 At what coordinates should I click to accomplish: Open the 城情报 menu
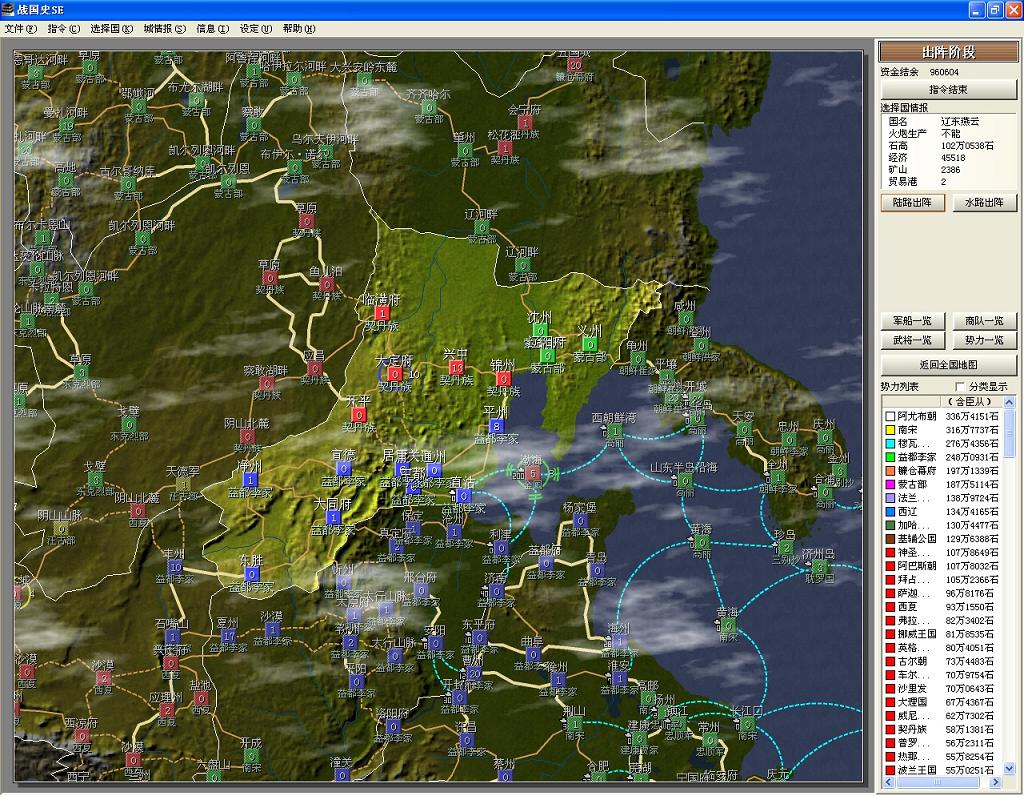164,29
